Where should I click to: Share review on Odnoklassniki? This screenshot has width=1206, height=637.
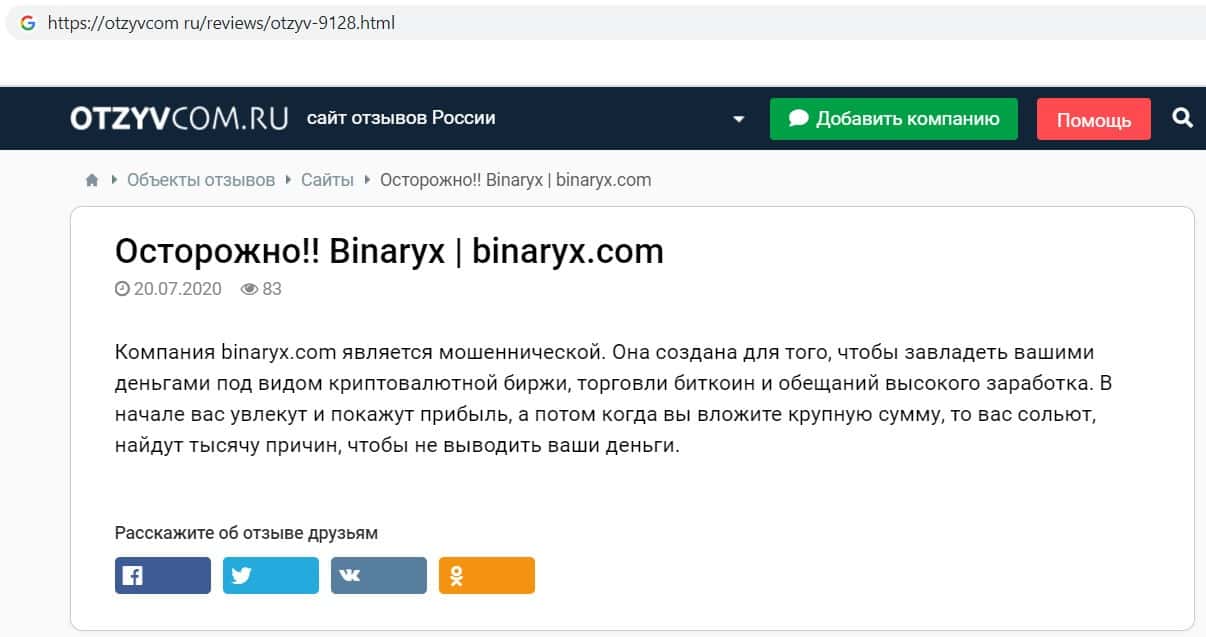[486, 576]
